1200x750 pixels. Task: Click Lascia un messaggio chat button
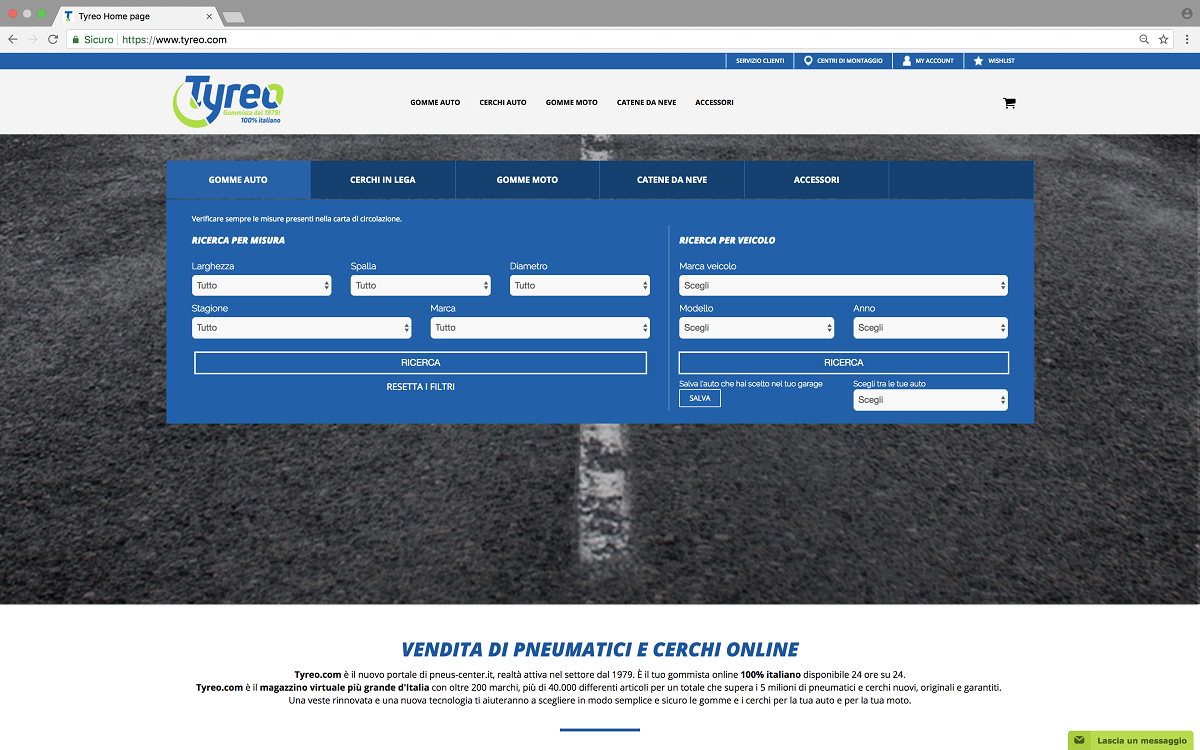click(x=1132, y=740)
